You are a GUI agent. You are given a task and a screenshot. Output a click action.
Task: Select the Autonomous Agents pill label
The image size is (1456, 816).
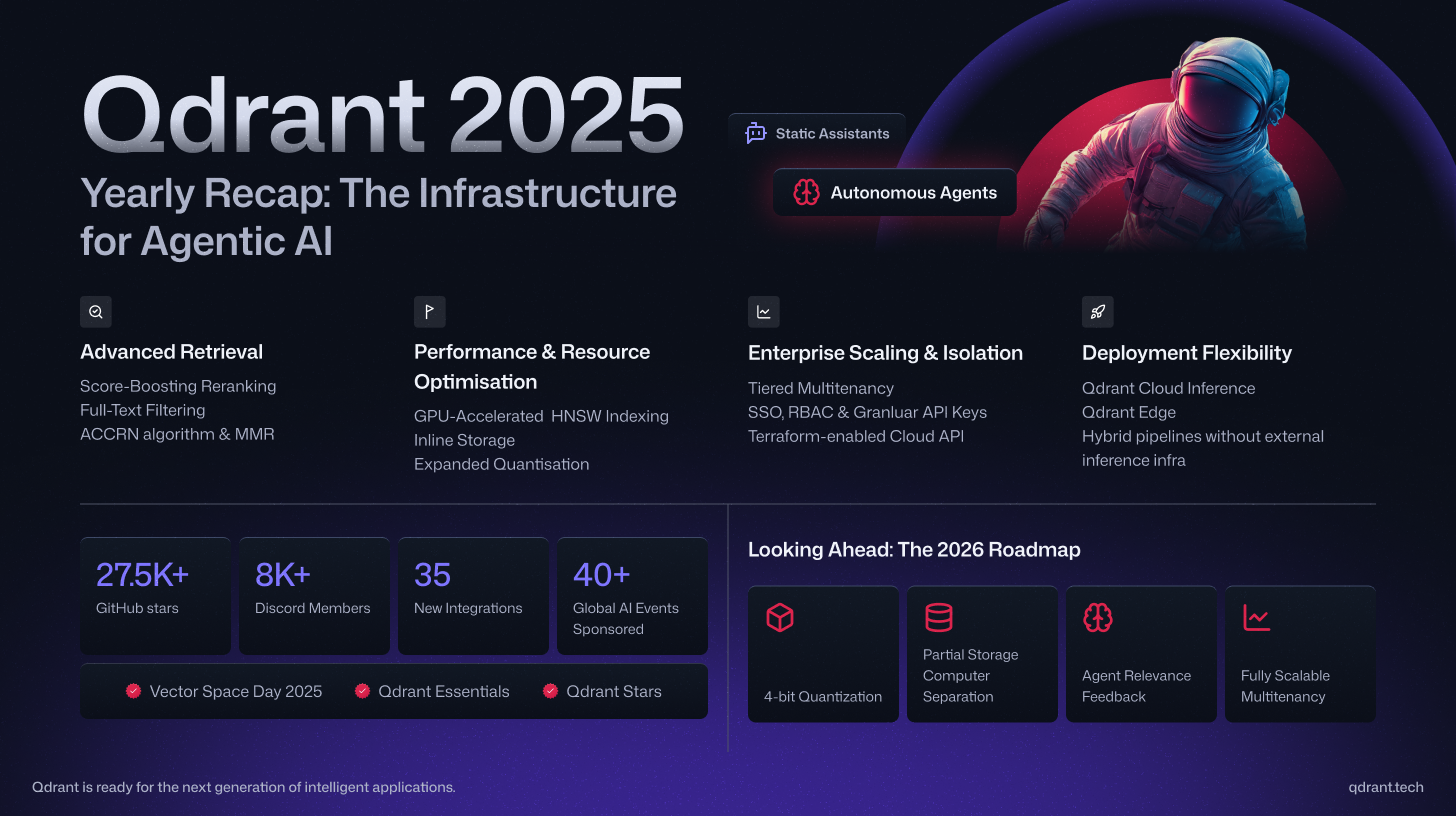click(x=913, y=193)
